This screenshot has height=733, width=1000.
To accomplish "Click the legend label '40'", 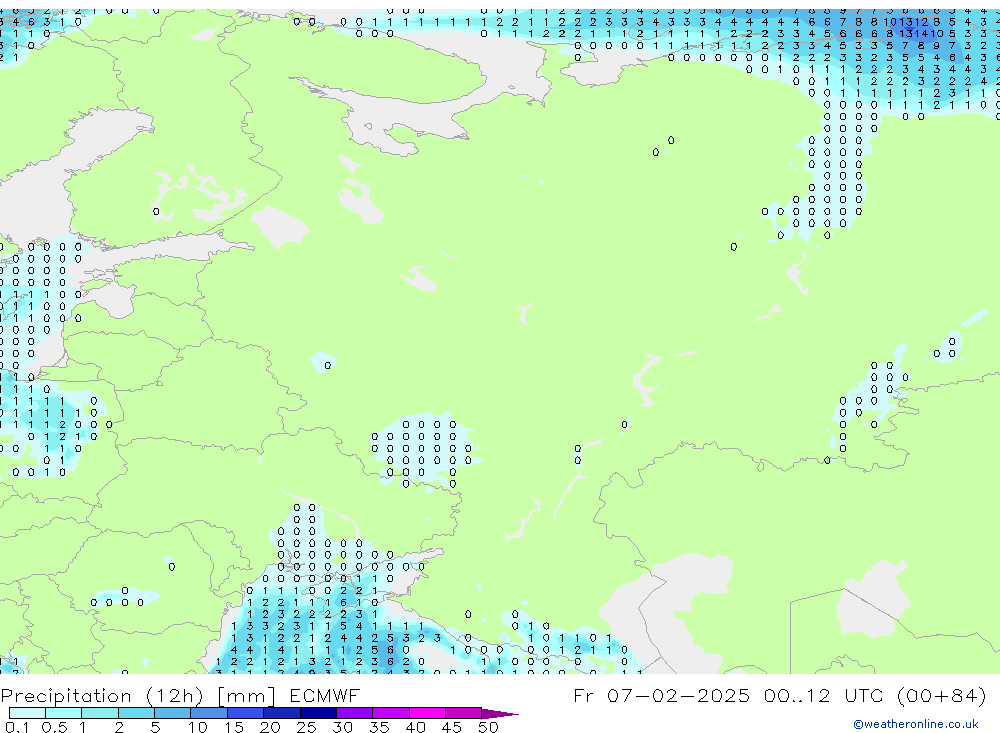I will coord(415,727).
